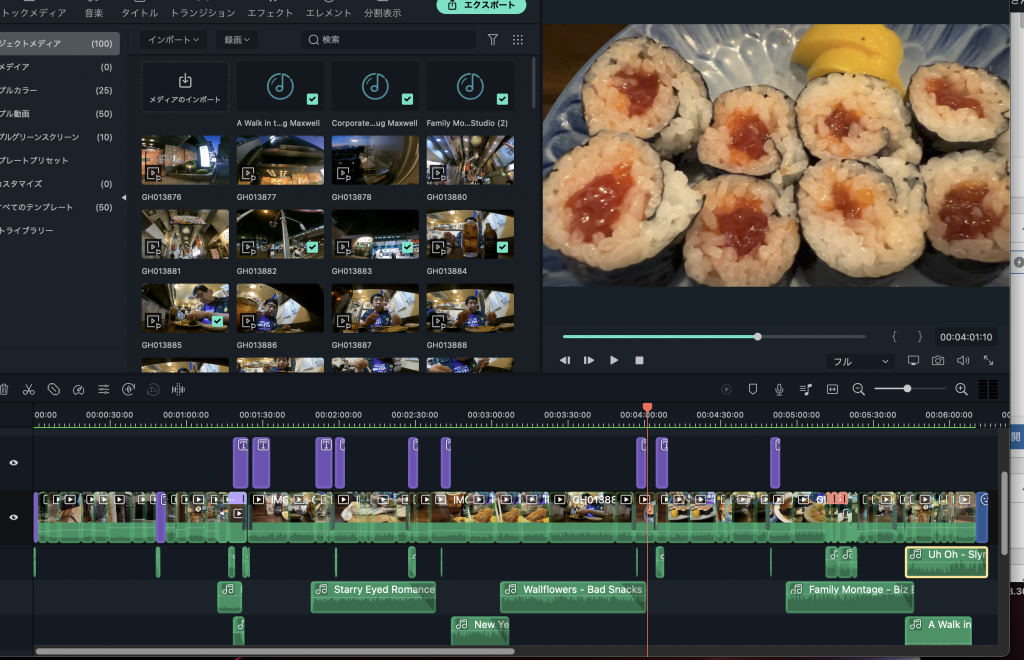
Task: Toggle the checkmark on Corporate audio thumbnail
Action: (x=408, y=99)
